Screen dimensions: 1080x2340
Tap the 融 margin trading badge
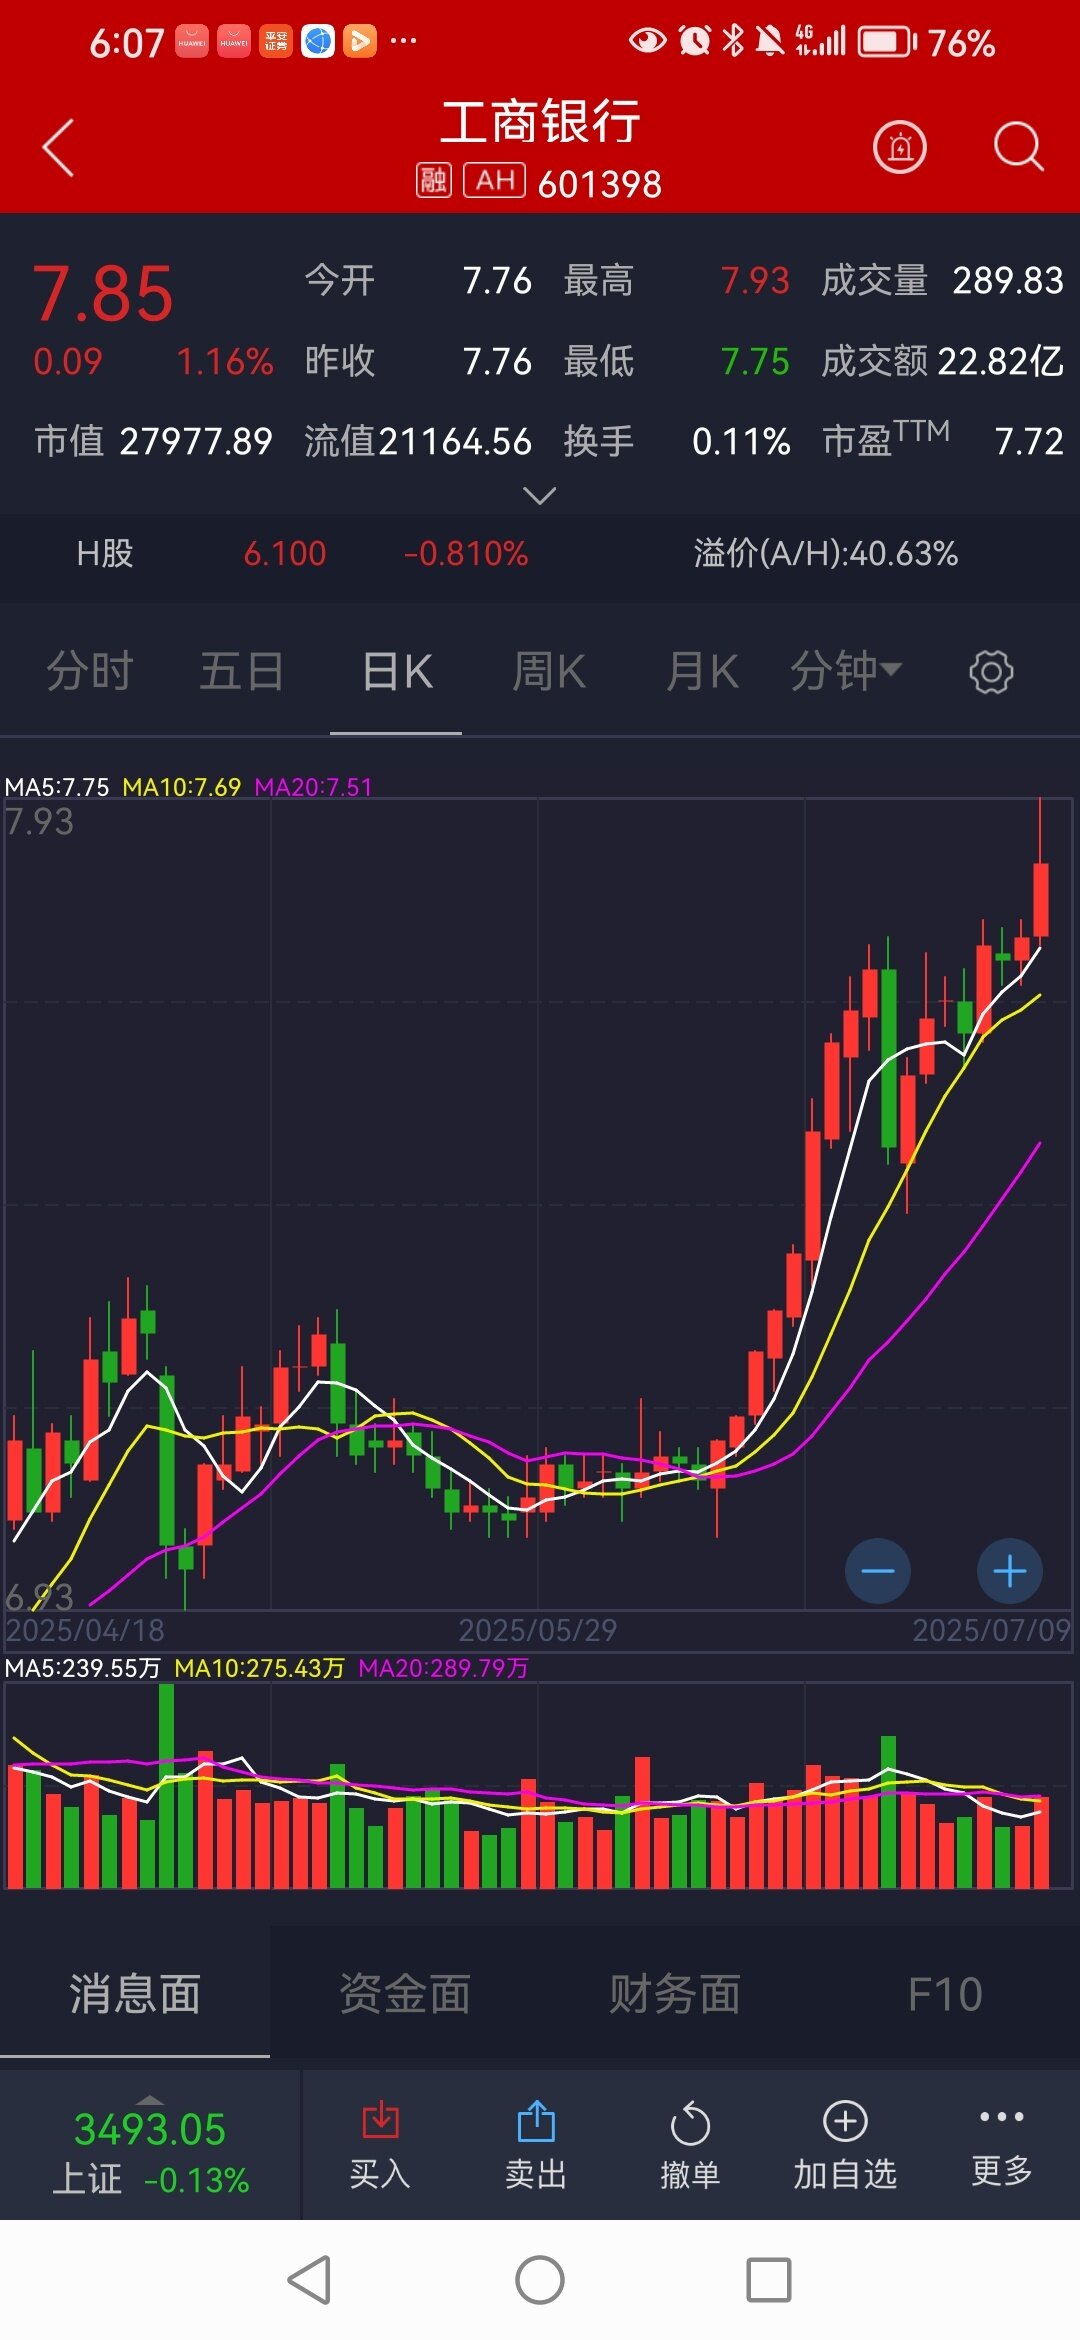coord(434,181)
